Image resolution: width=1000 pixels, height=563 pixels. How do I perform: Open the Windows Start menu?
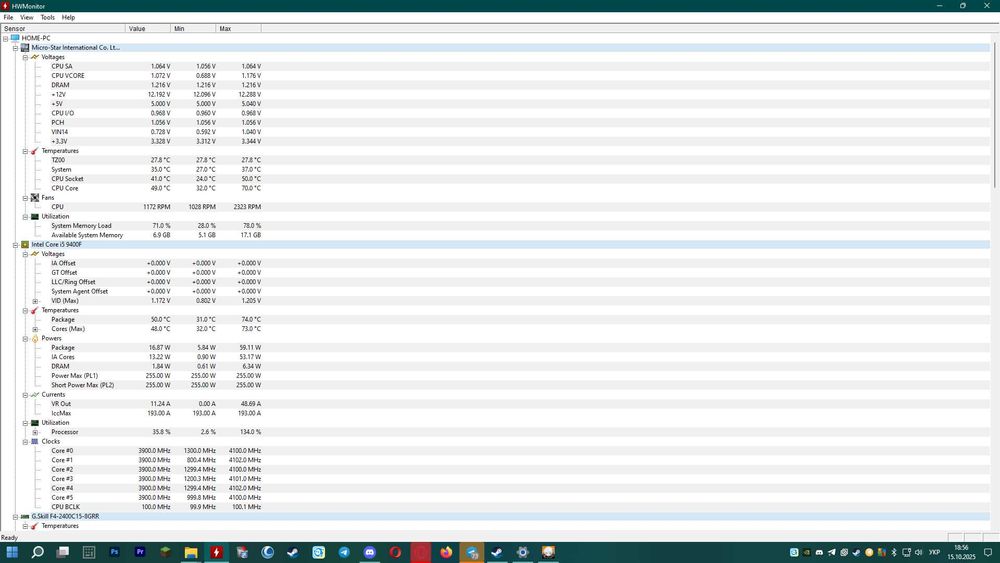point(12,552)
